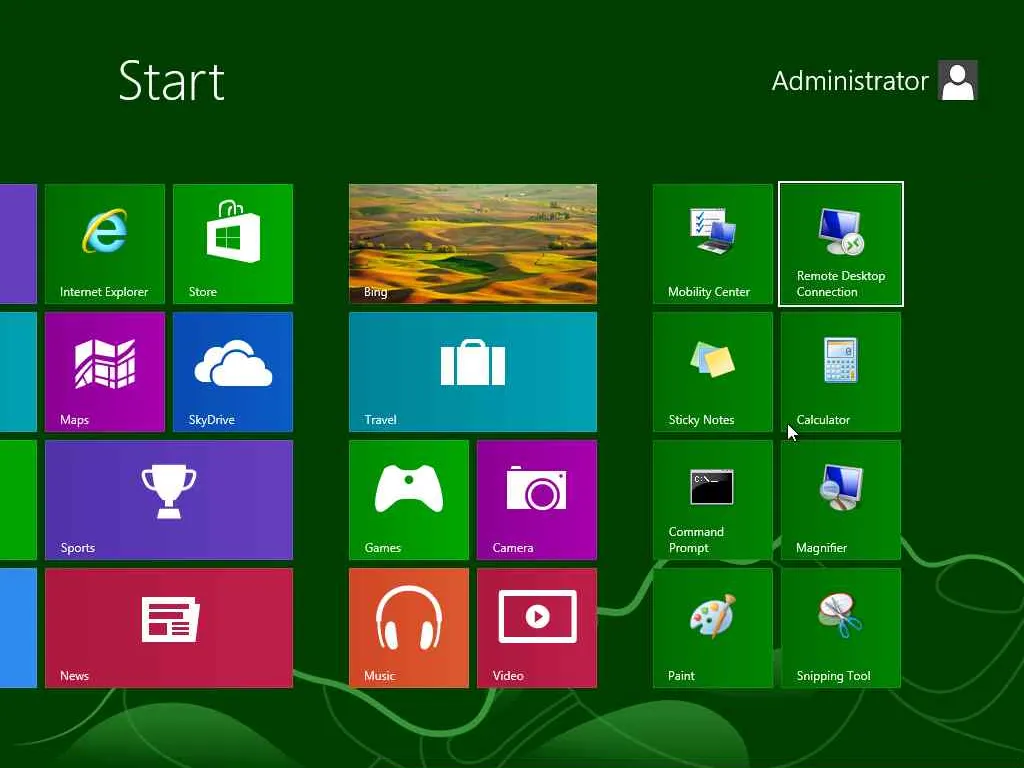The image size is (1024, 768).
Task: Open the Command Prompt tile
Action: [712, 500]
